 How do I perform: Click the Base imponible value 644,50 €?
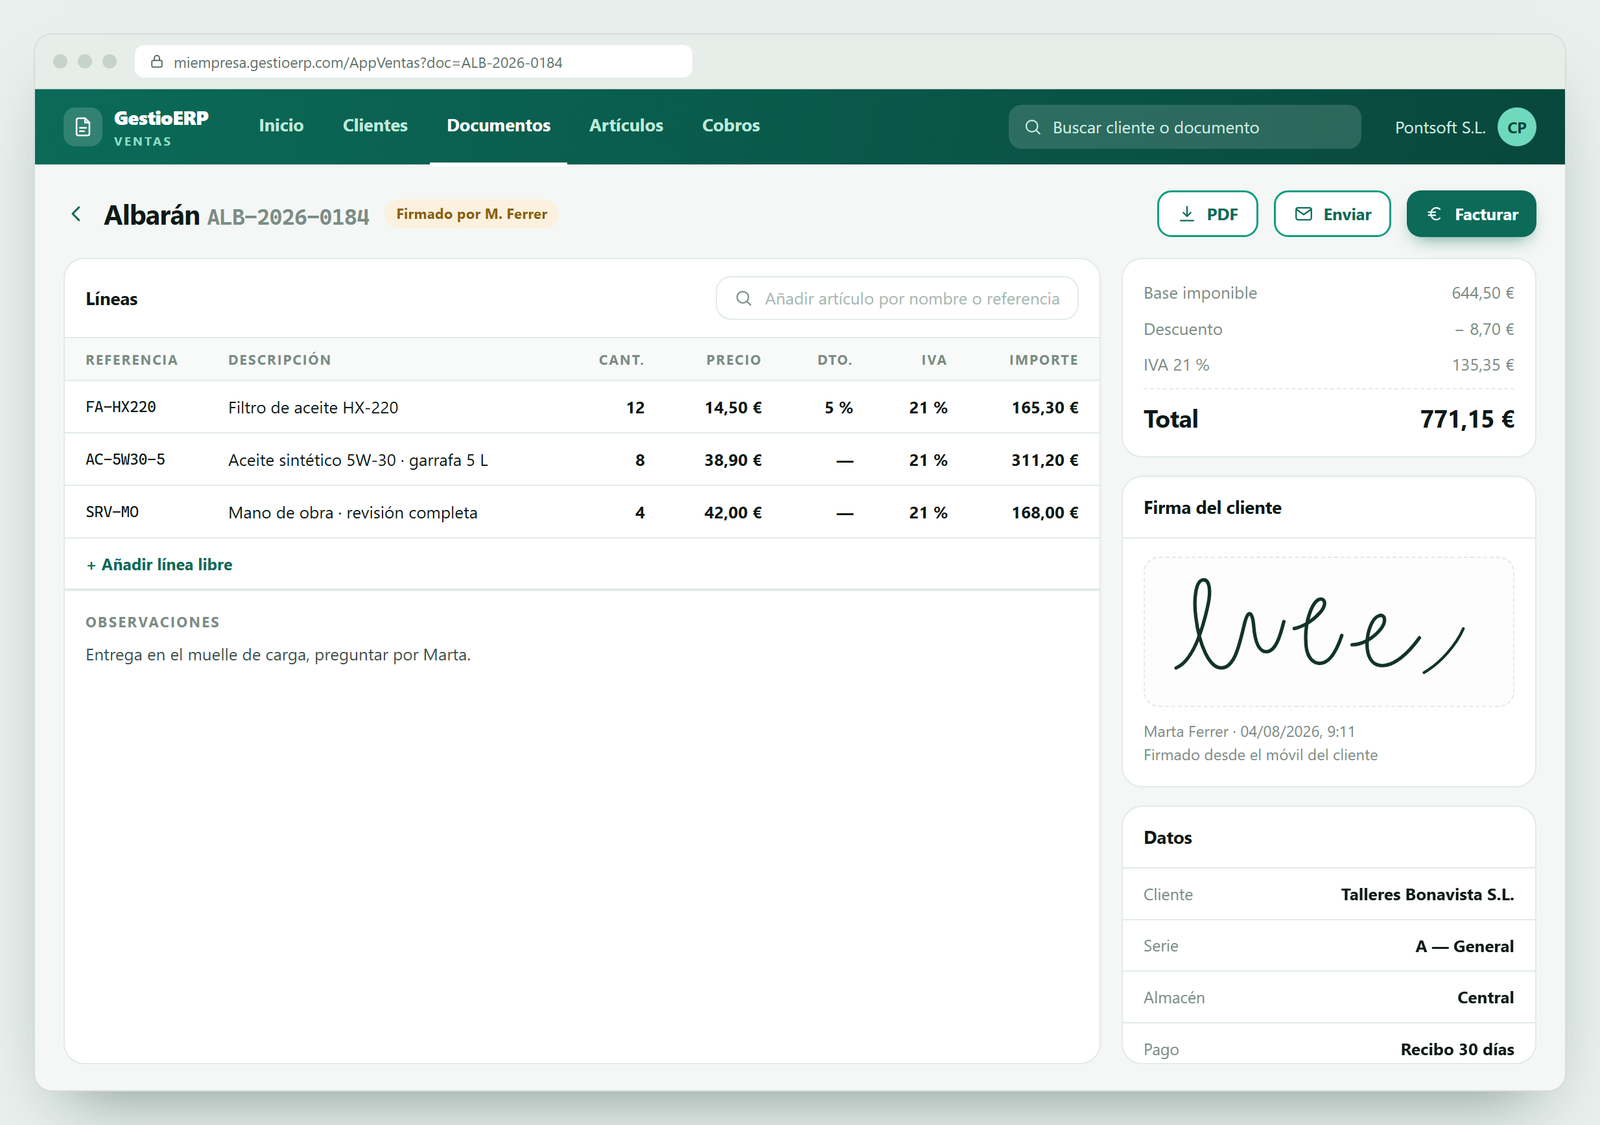pyautogui.click(x=1483, y=293)
